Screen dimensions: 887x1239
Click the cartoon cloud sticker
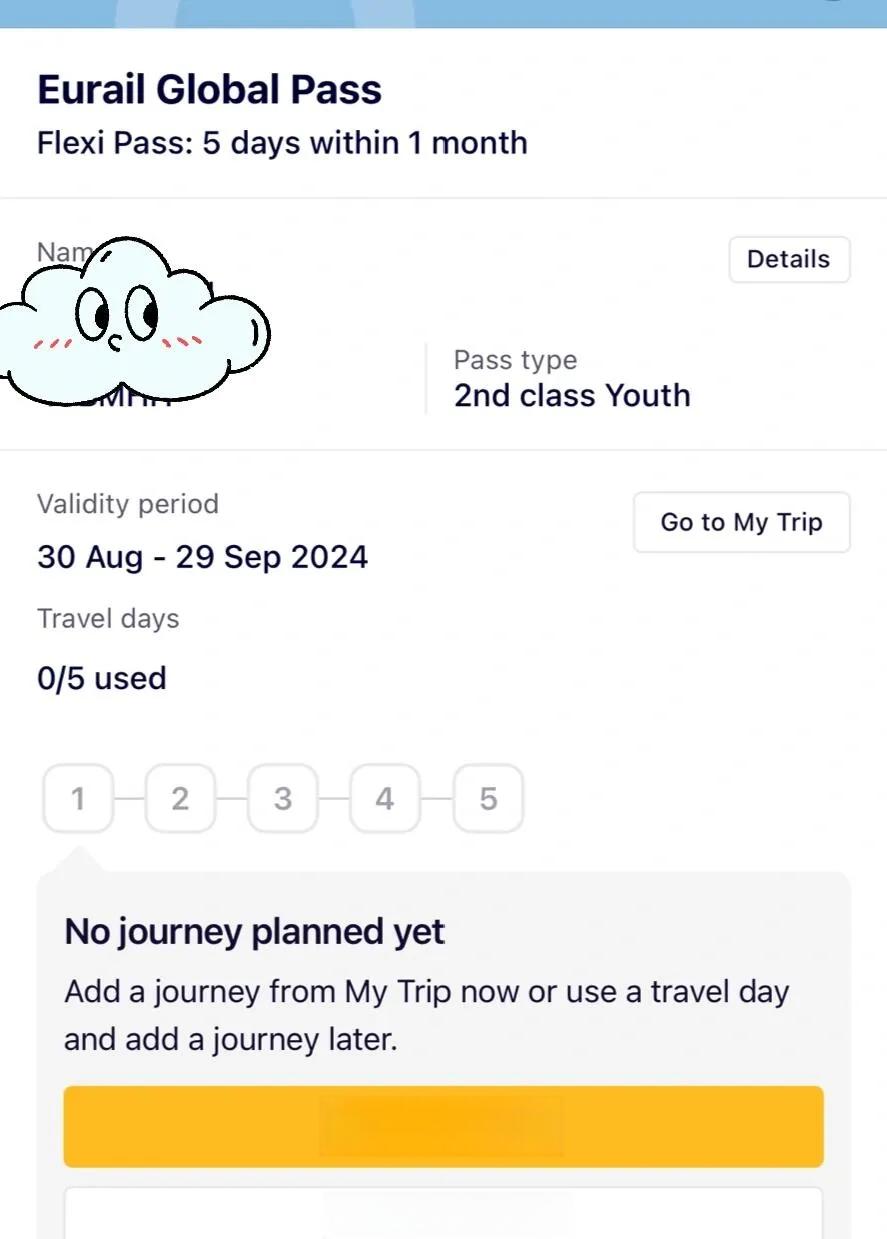pyautogui.click(x=130, y=322)
